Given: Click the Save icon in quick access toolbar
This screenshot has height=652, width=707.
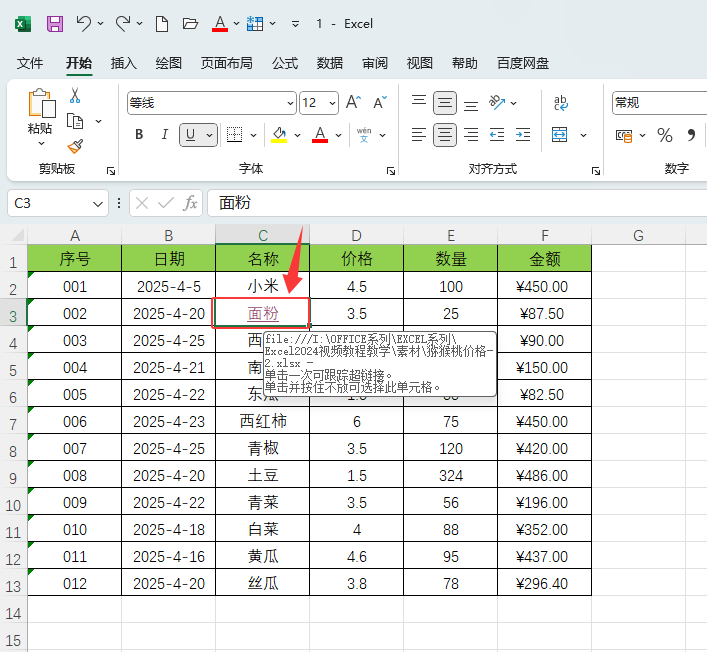Looking at the screenshot, I should coord(55,23).
